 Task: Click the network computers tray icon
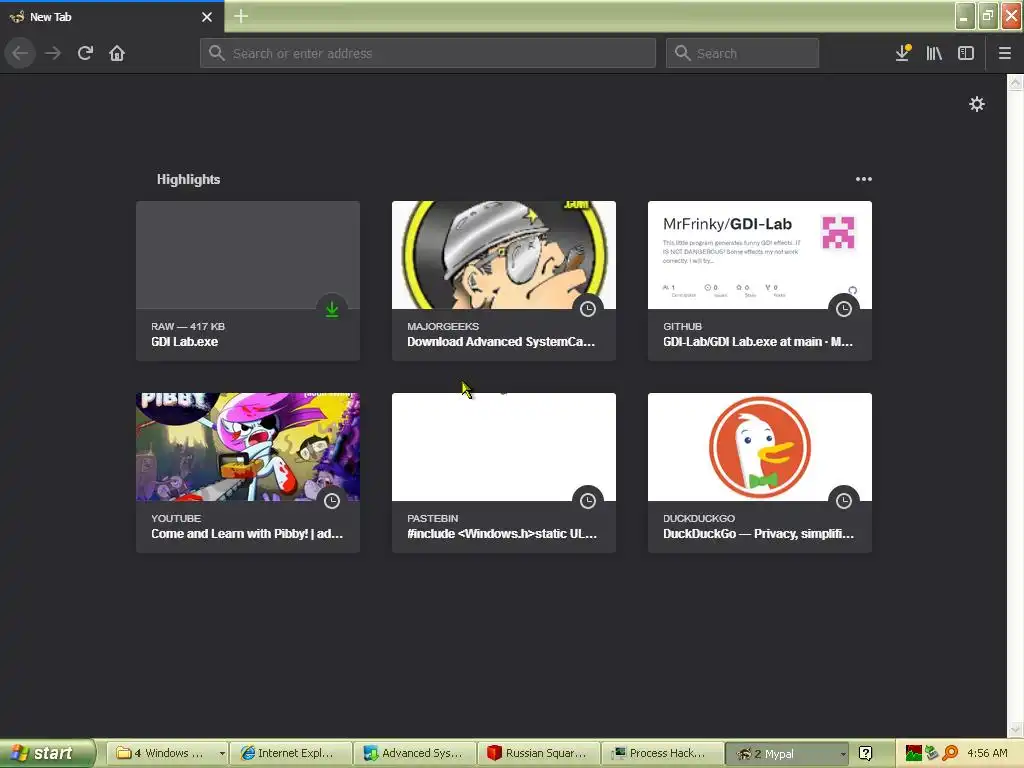932,754
